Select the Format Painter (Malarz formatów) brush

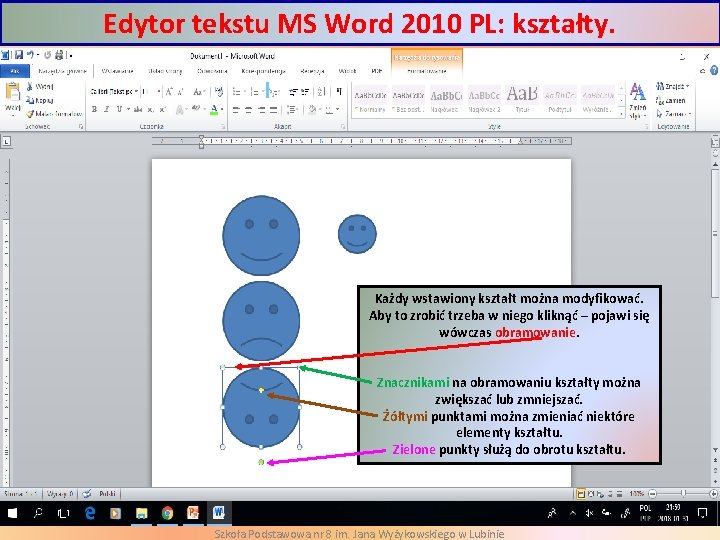tap(30, 113)
